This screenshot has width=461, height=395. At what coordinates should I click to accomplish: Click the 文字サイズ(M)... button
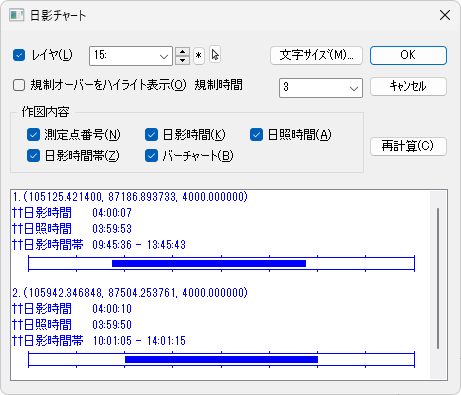[316, 55]
